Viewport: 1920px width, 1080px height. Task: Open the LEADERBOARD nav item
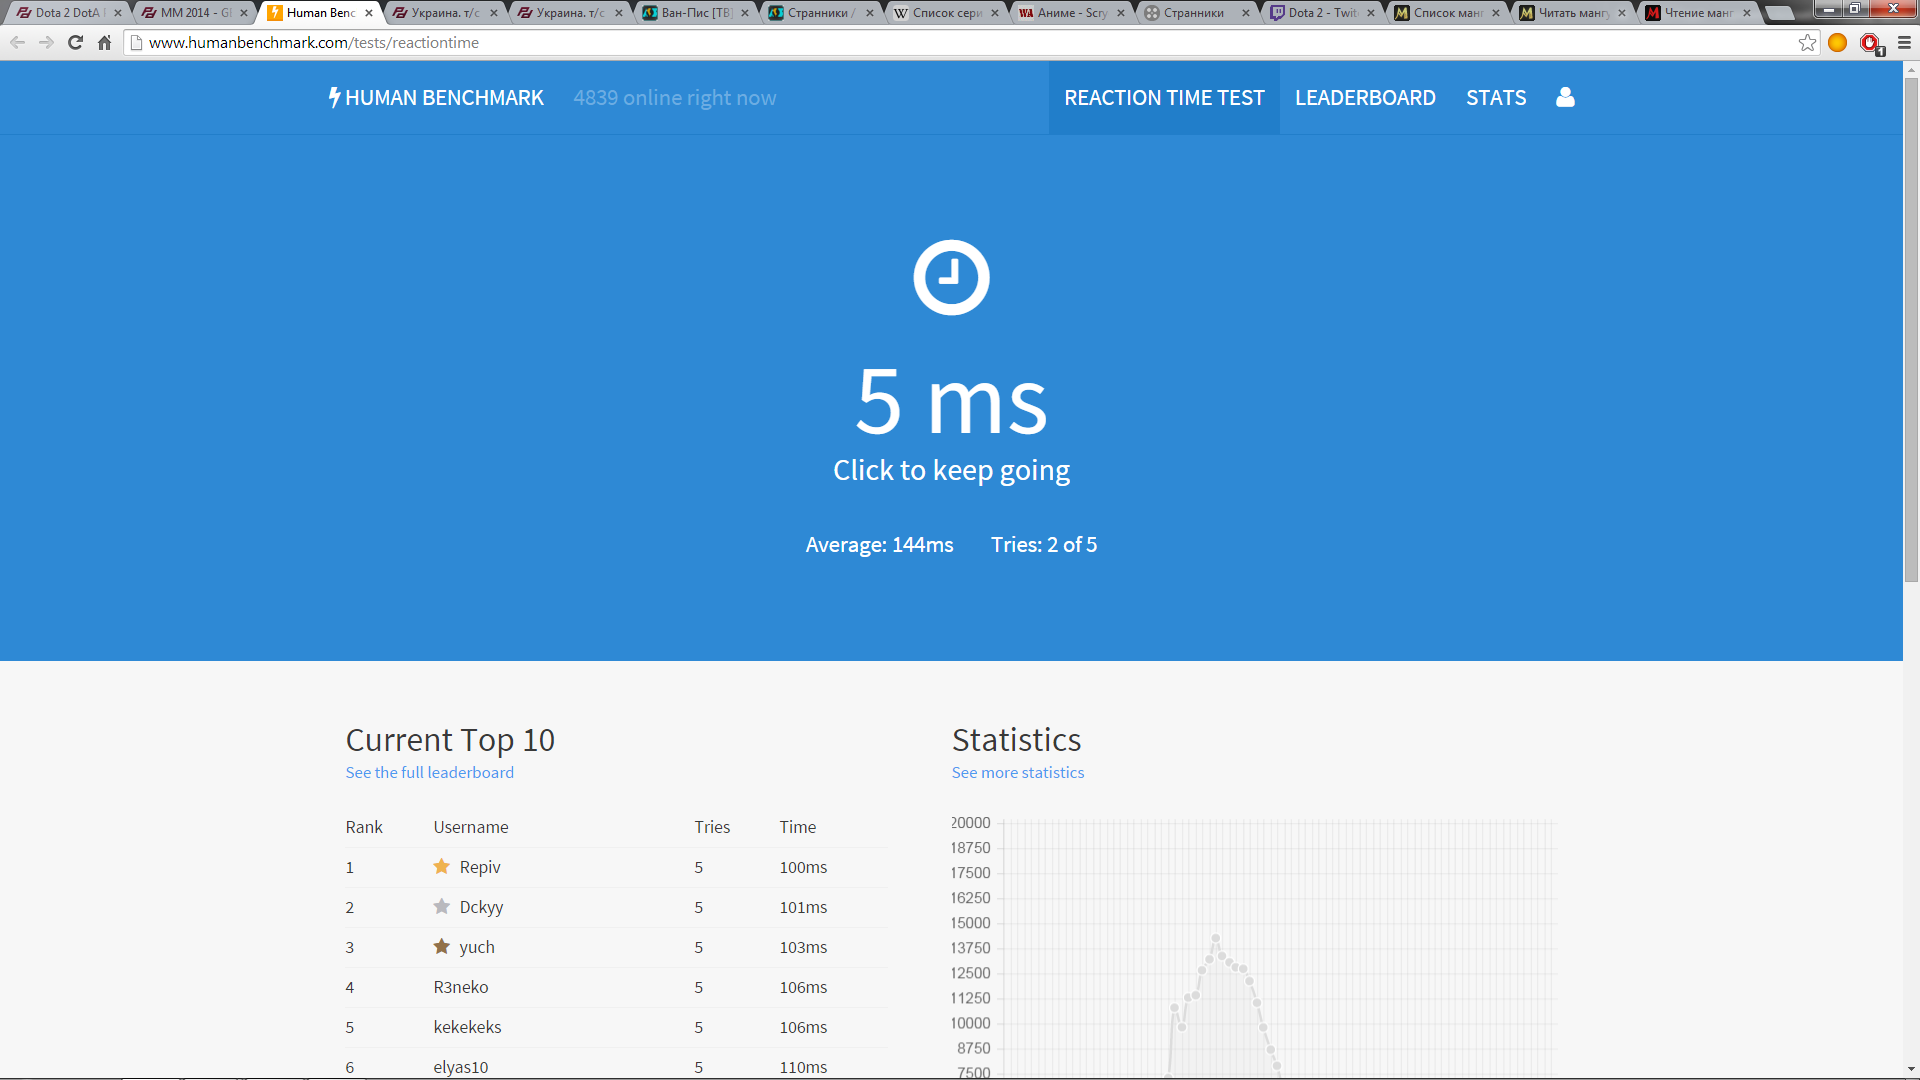(1365, 98)
